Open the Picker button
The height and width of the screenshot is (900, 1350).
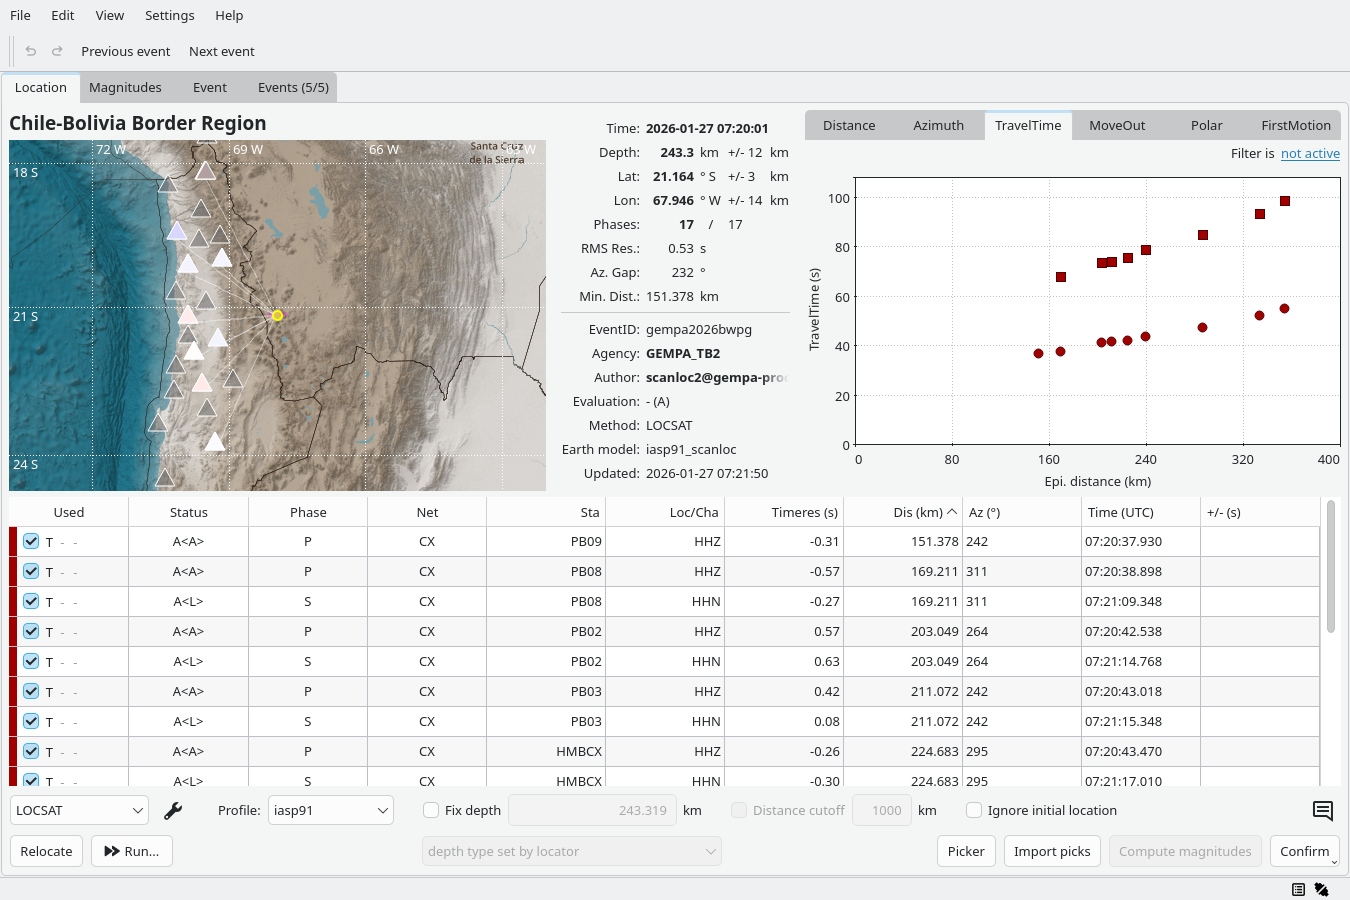(965, 851)
